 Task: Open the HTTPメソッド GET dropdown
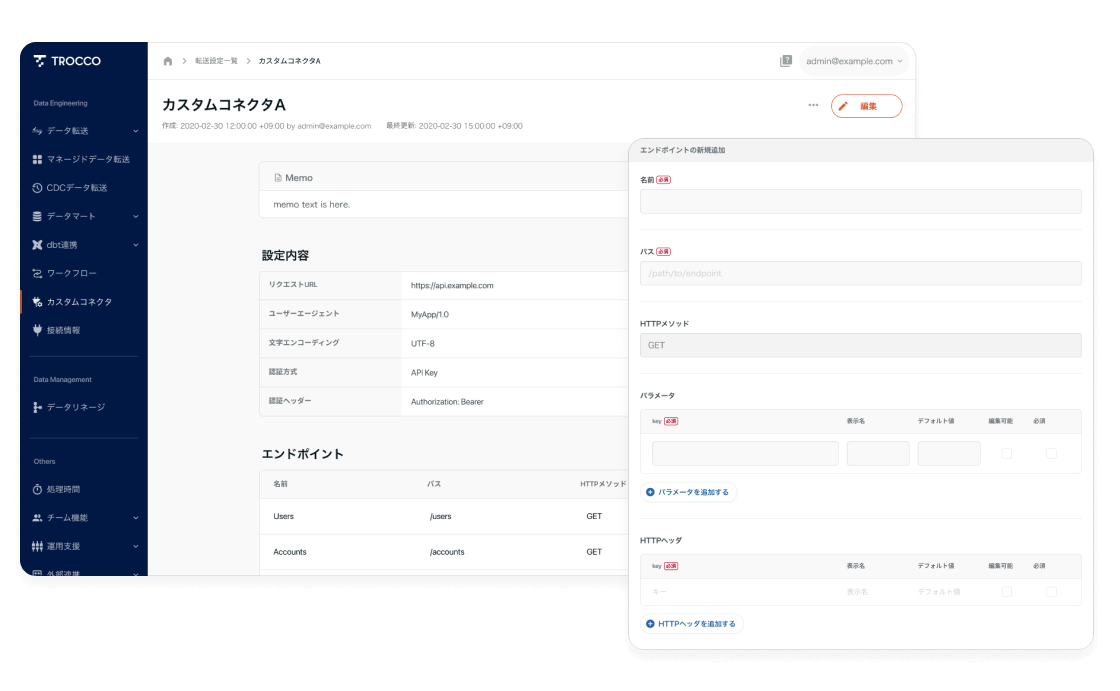point(860,345)
